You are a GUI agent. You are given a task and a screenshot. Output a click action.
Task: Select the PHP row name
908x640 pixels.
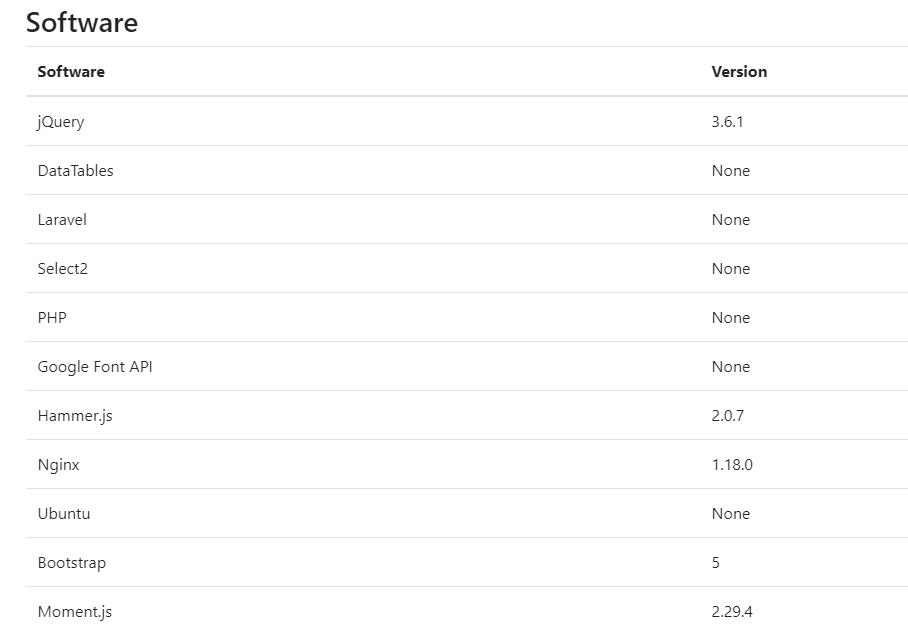point(52,318)
